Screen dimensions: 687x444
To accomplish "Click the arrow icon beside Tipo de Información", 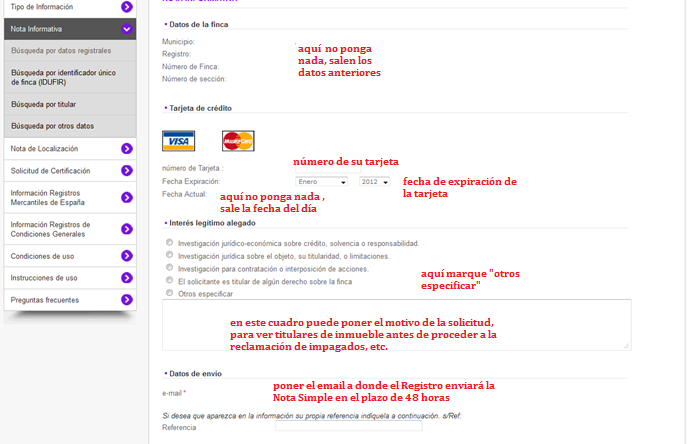I will click(127, 7).
